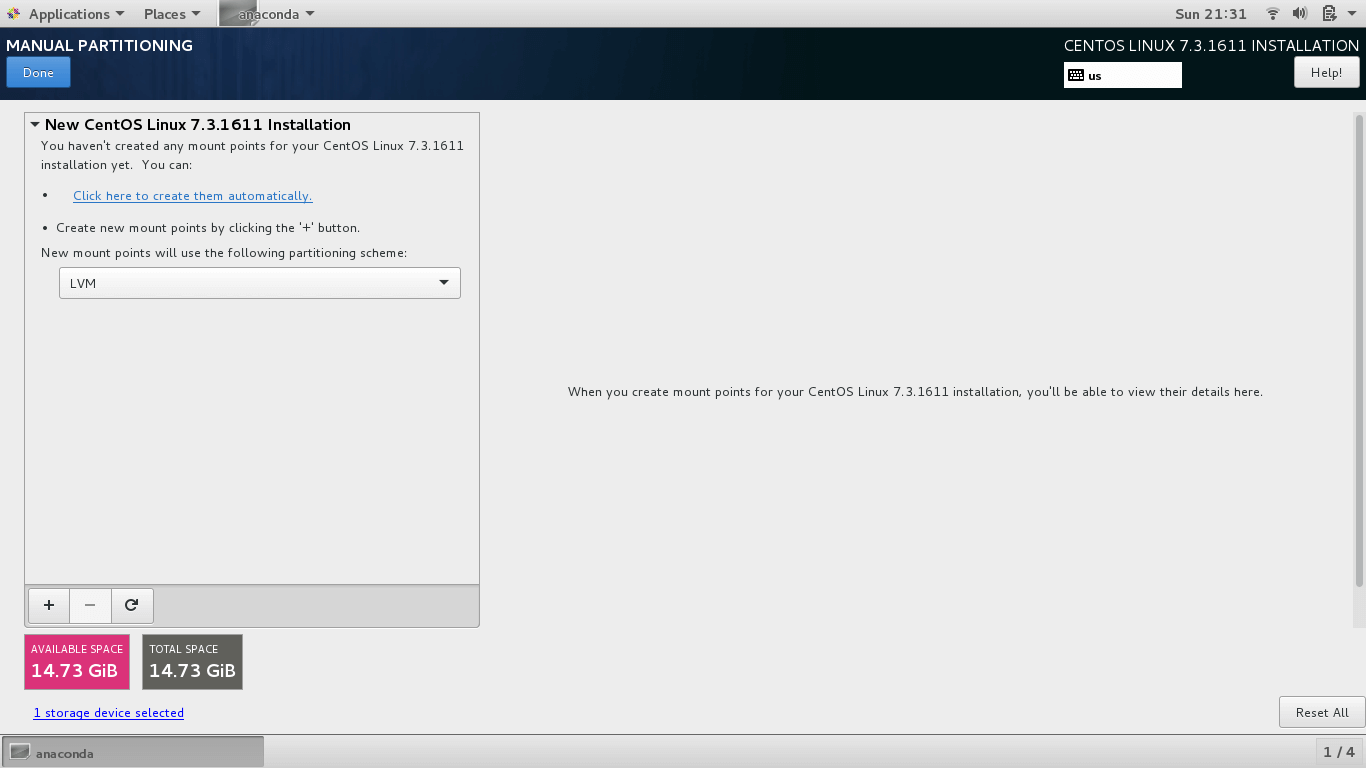Click the Reset All button

tap(1322, 712)
